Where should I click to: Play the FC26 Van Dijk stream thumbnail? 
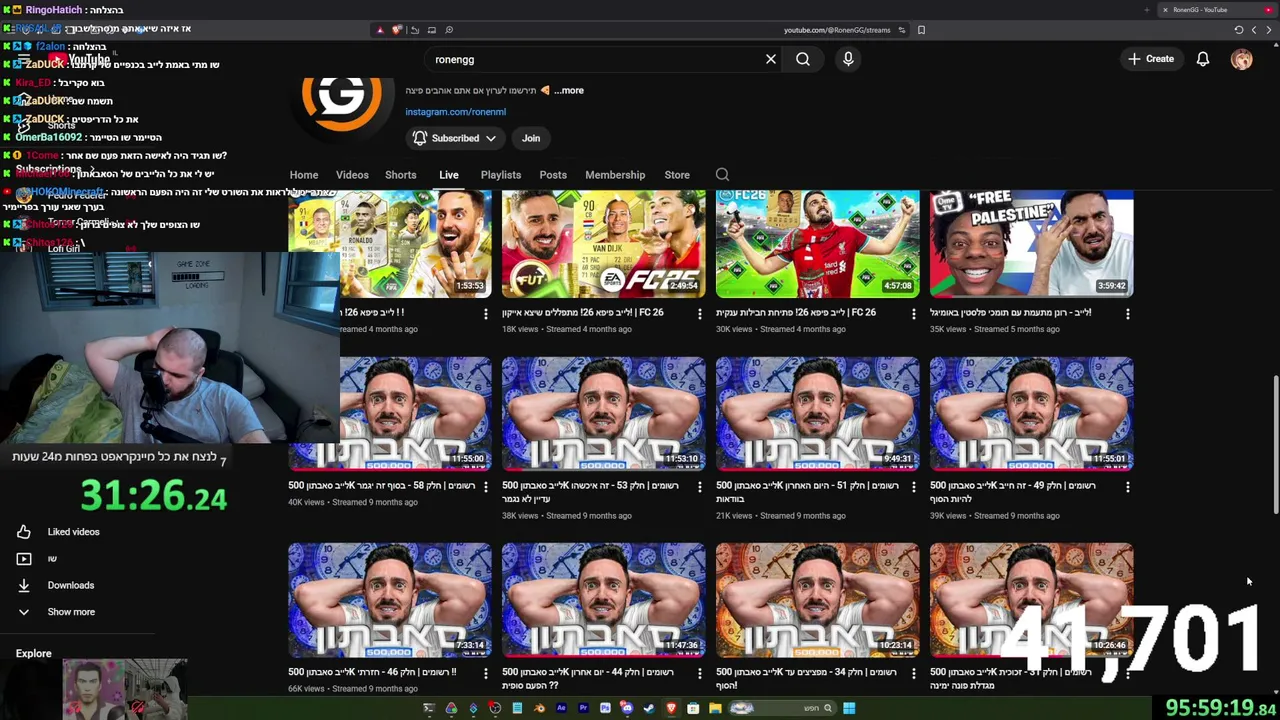click(x=604, y=244)
